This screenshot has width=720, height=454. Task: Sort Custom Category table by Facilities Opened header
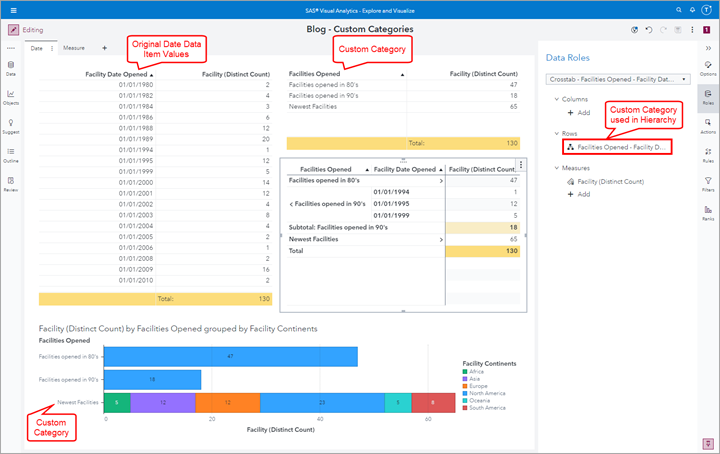pyautogui.click(x=314, y=73)
